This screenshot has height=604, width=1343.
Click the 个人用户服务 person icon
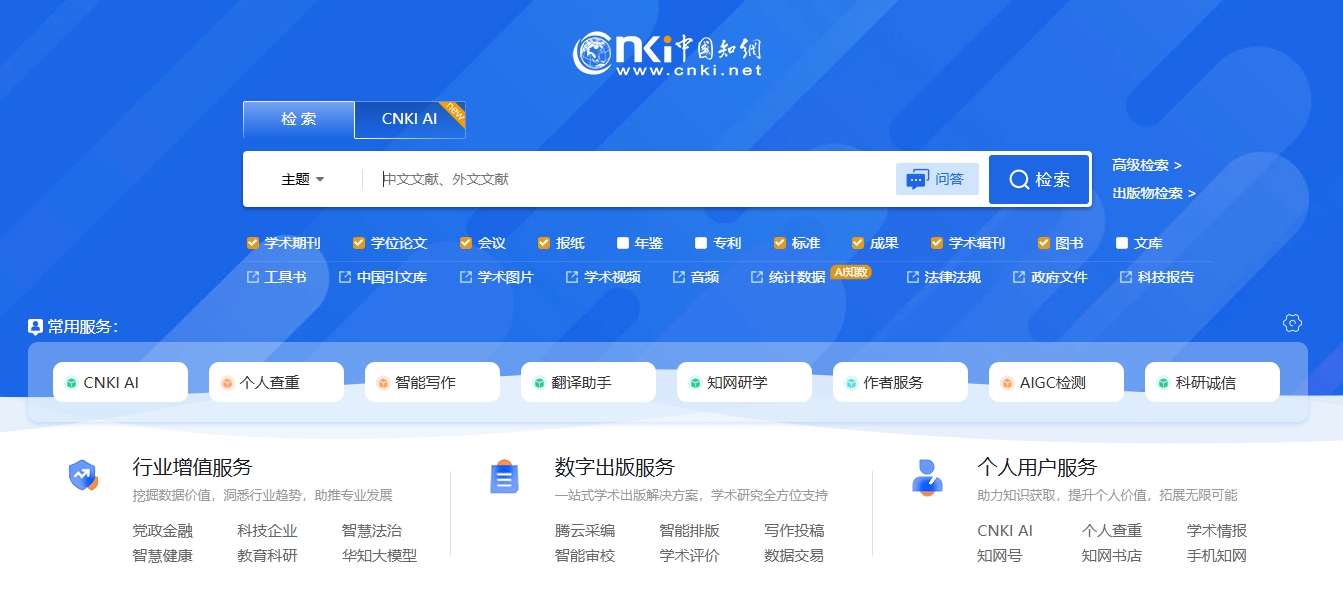tap(927, 476)
